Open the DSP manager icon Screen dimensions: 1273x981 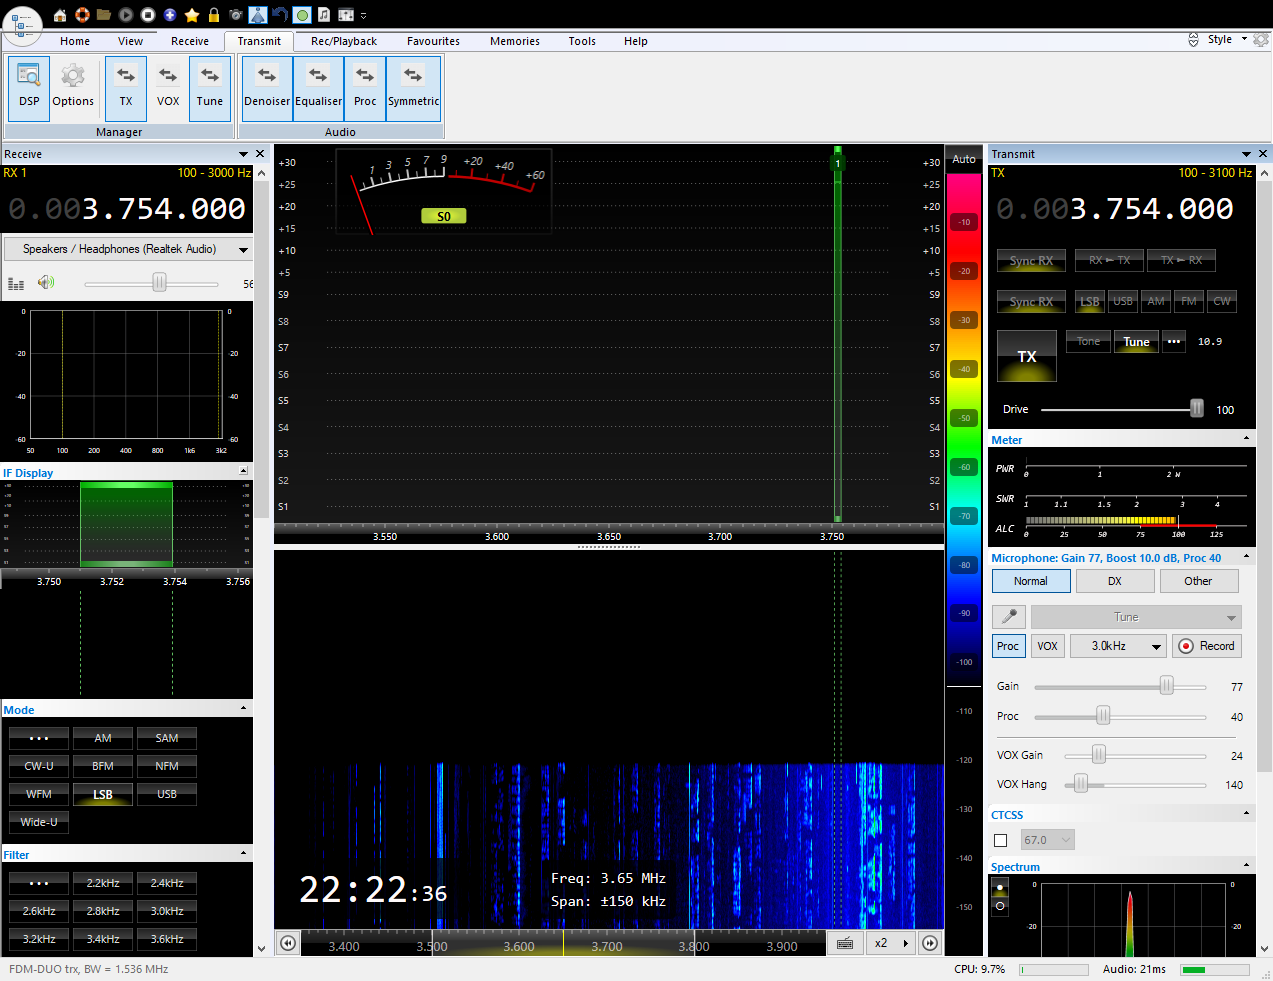pos(29,87)
